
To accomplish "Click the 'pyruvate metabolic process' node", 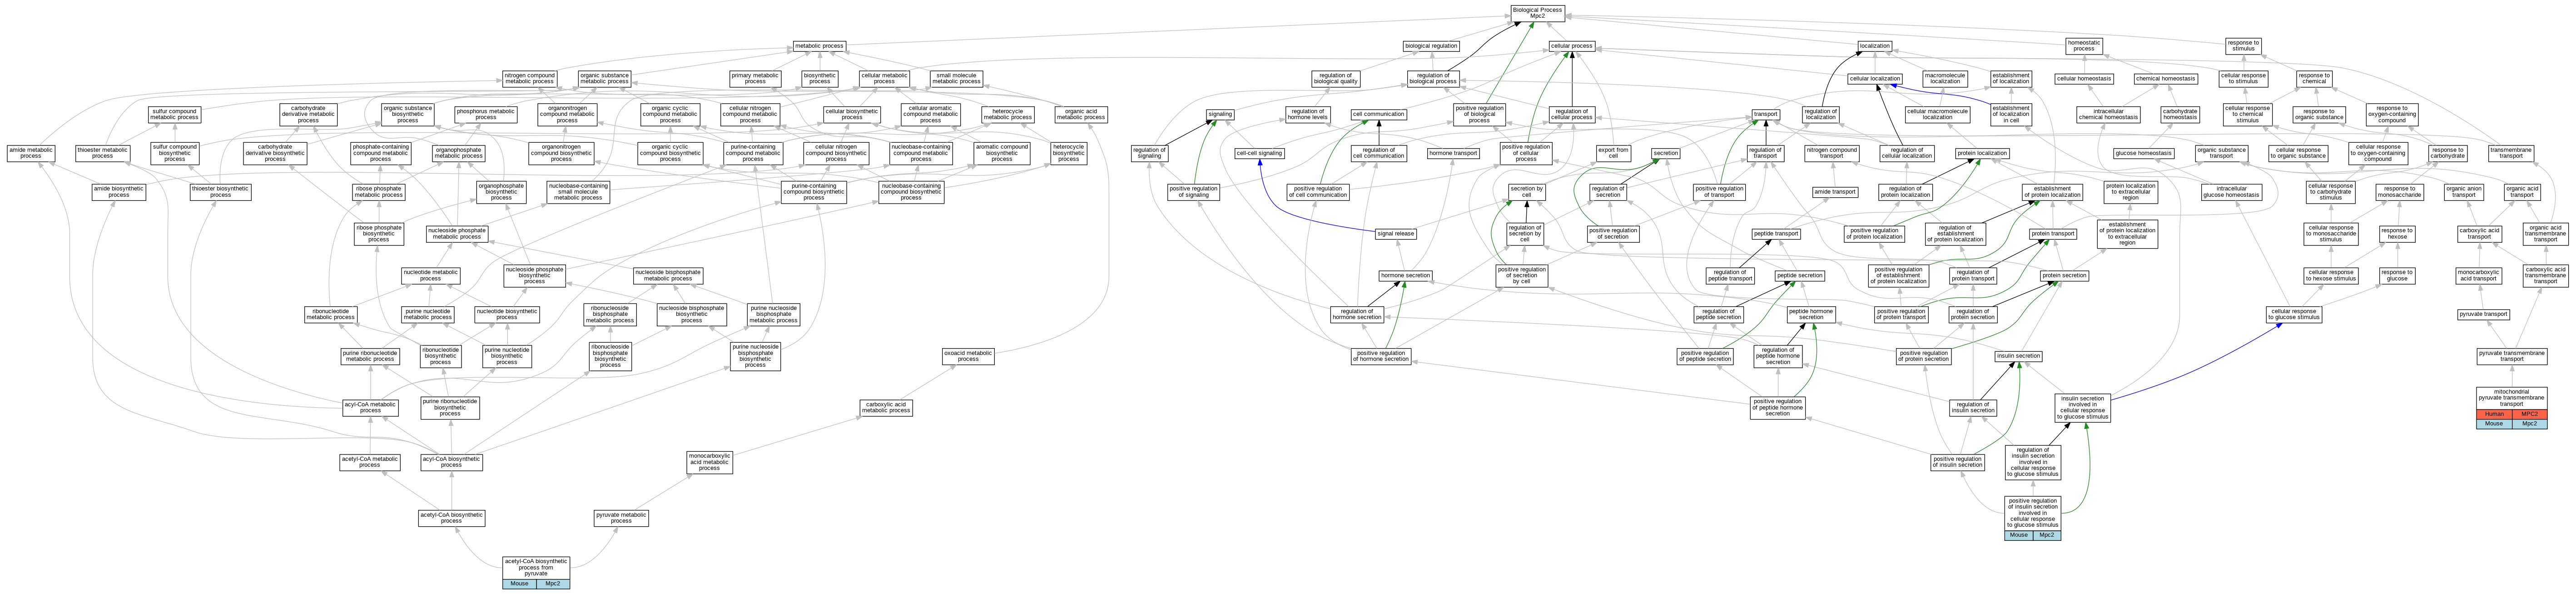I will (x=621, y=517).
